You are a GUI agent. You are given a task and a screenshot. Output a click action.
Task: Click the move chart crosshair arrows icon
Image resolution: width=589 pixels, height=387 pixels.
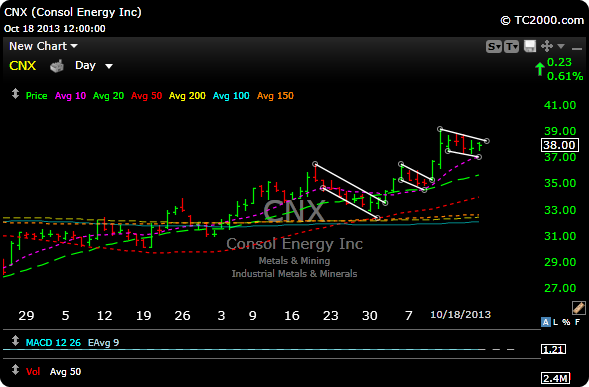(547, 46)
